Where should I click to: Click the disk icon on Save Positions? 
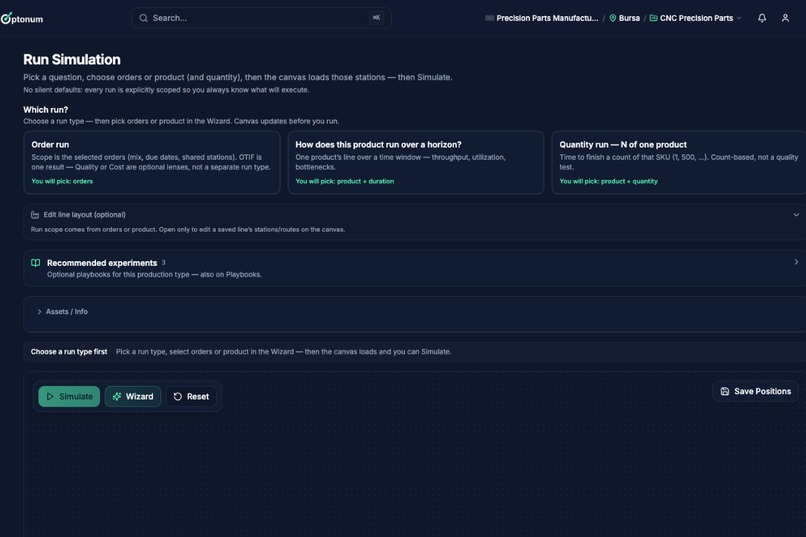click(x=725, y=392)
